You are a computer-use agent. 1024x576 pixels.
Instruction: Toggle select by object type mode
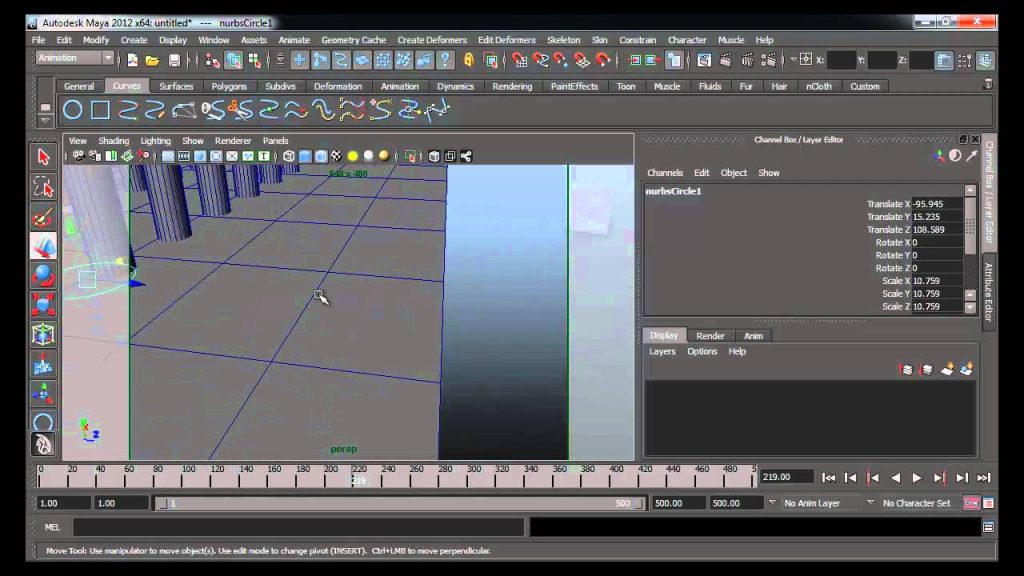233,60
